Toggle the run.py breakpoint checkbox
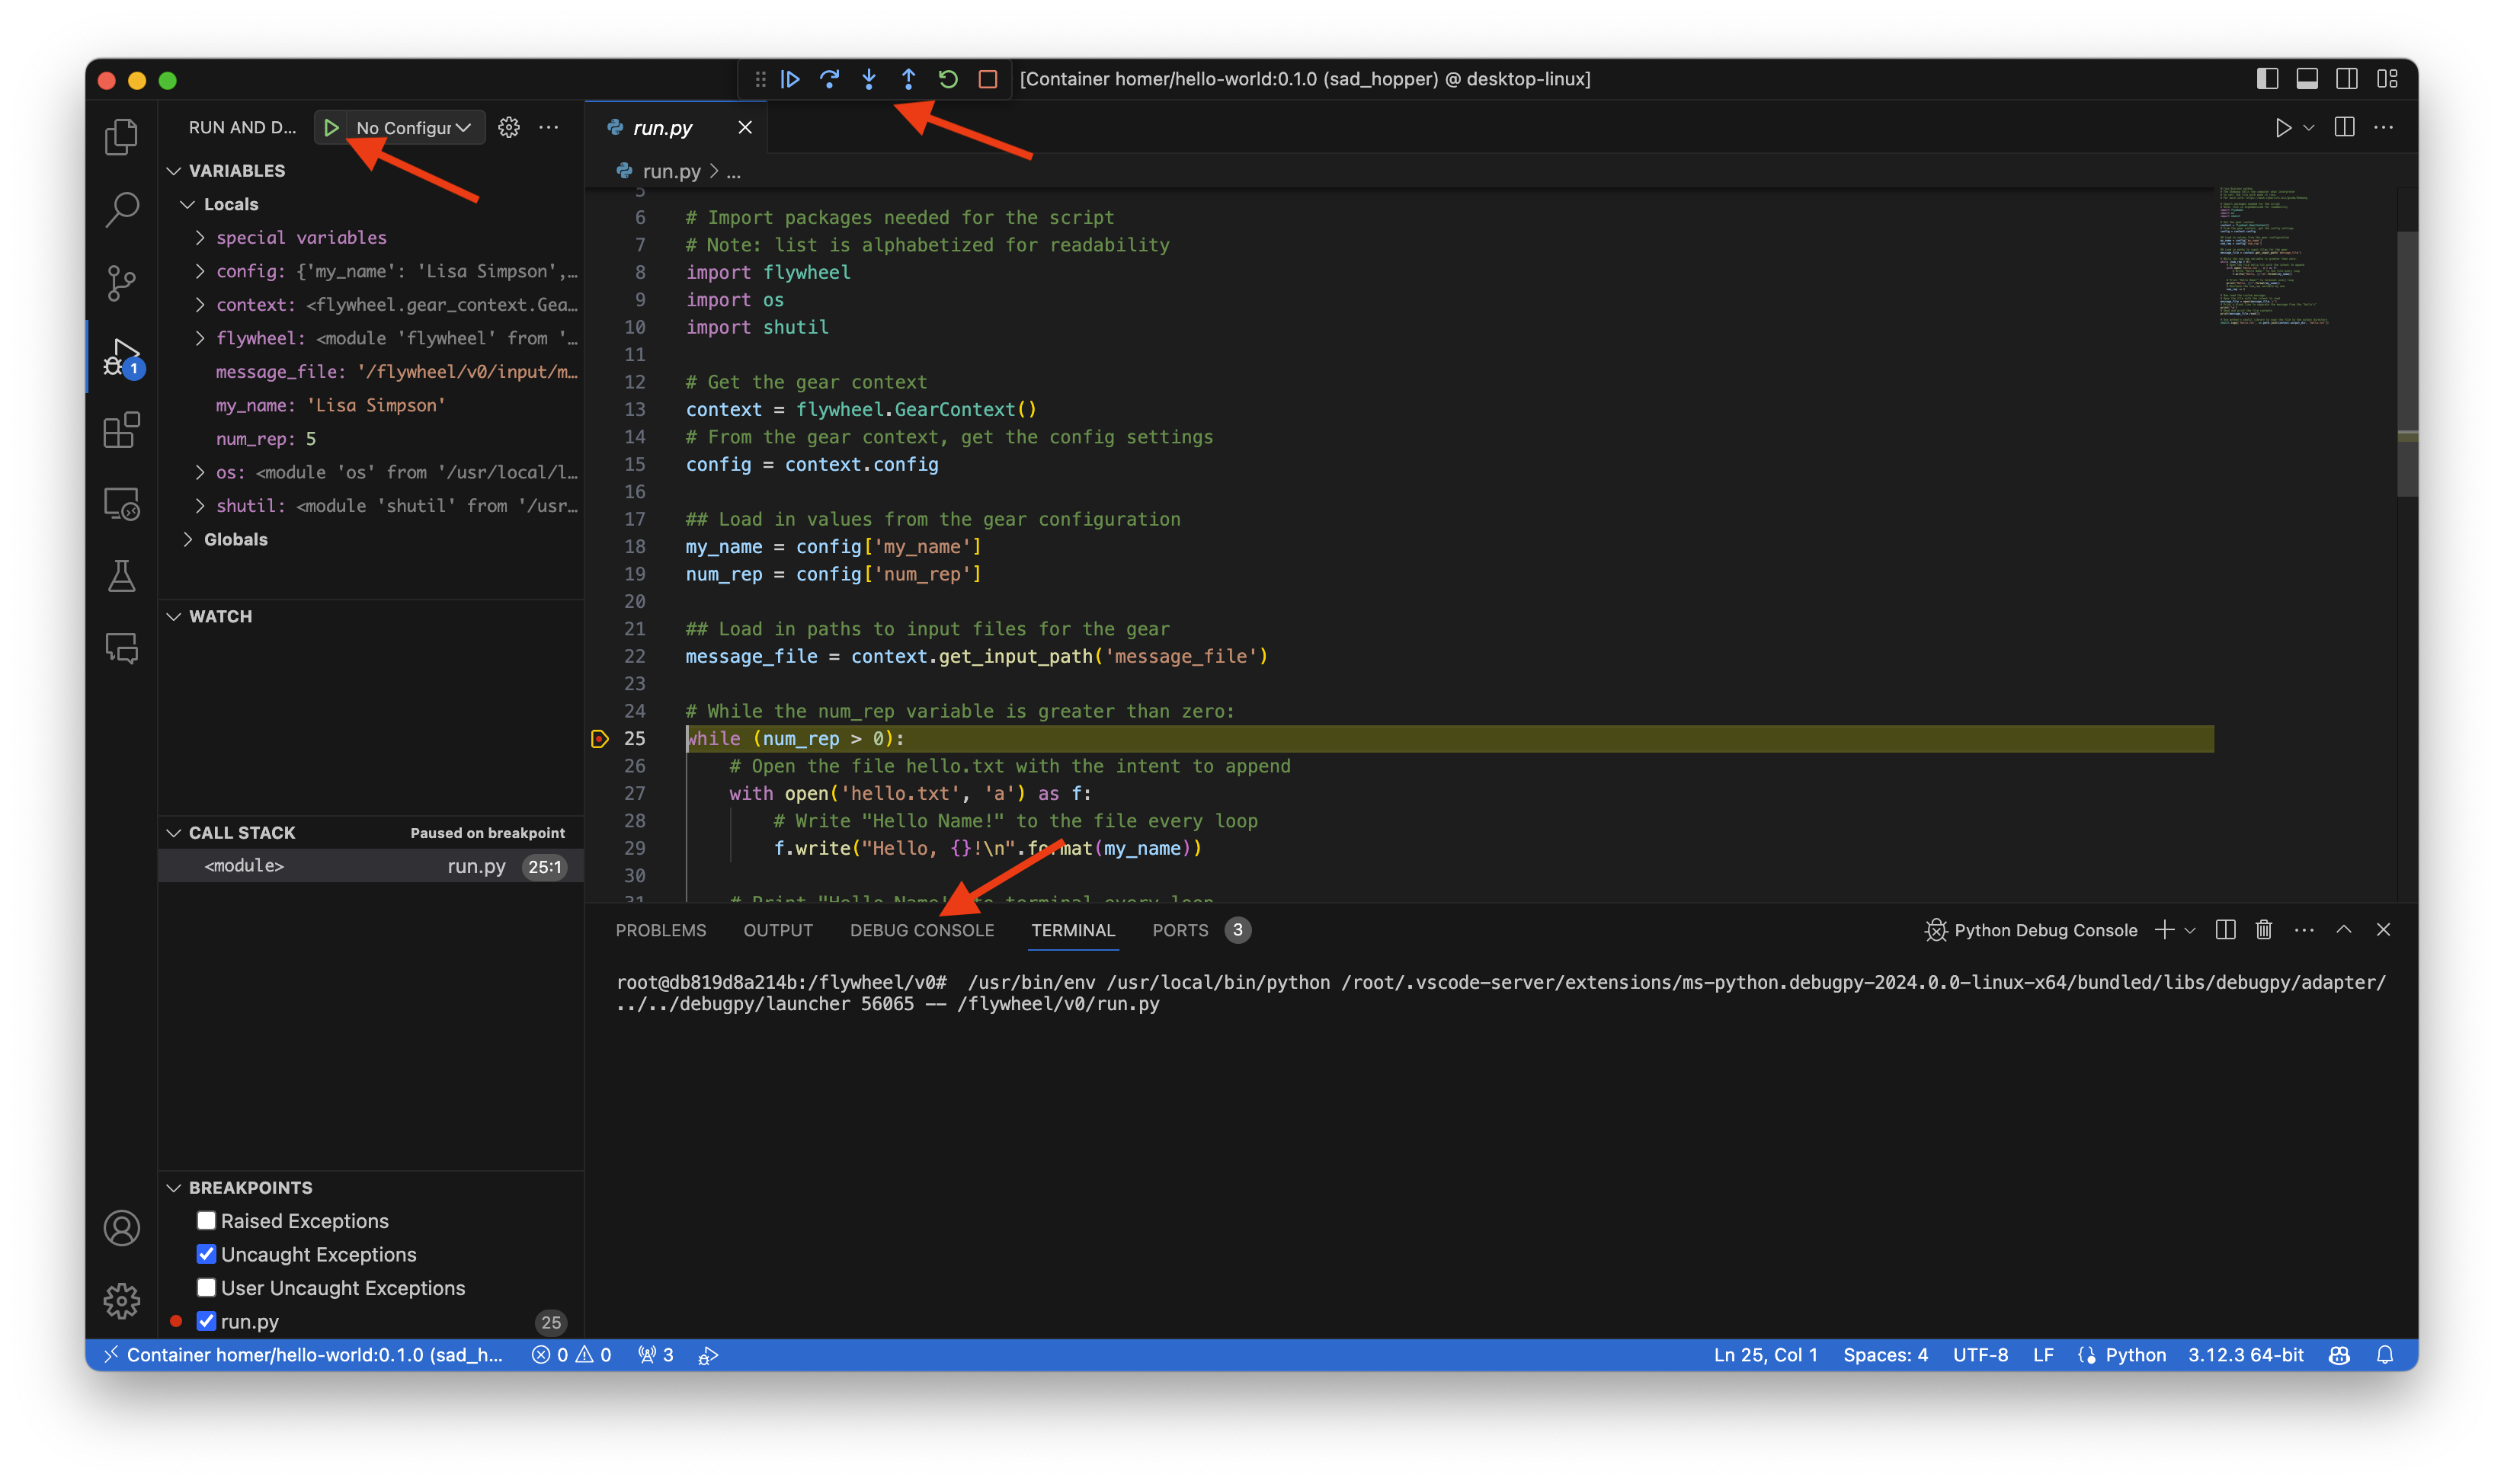Image resolution: width=2504 pixels, height=1484 pixels. [206, 1321]
